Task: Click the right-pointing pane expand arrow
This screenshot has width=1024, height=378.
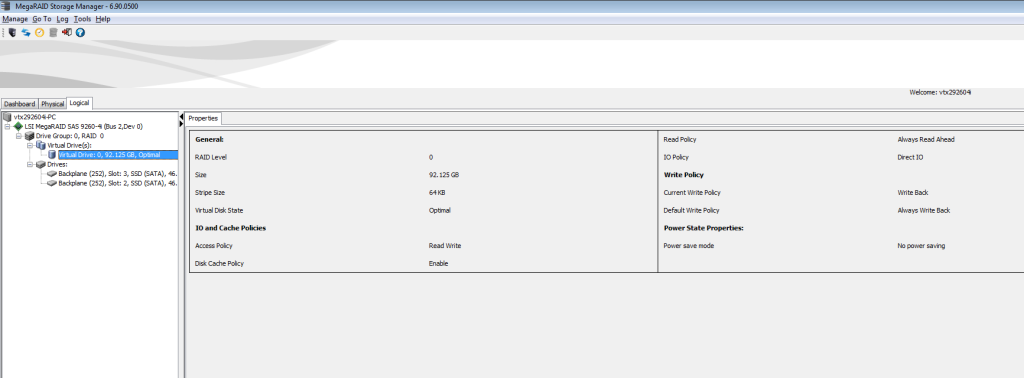Action: click(181, 123)
